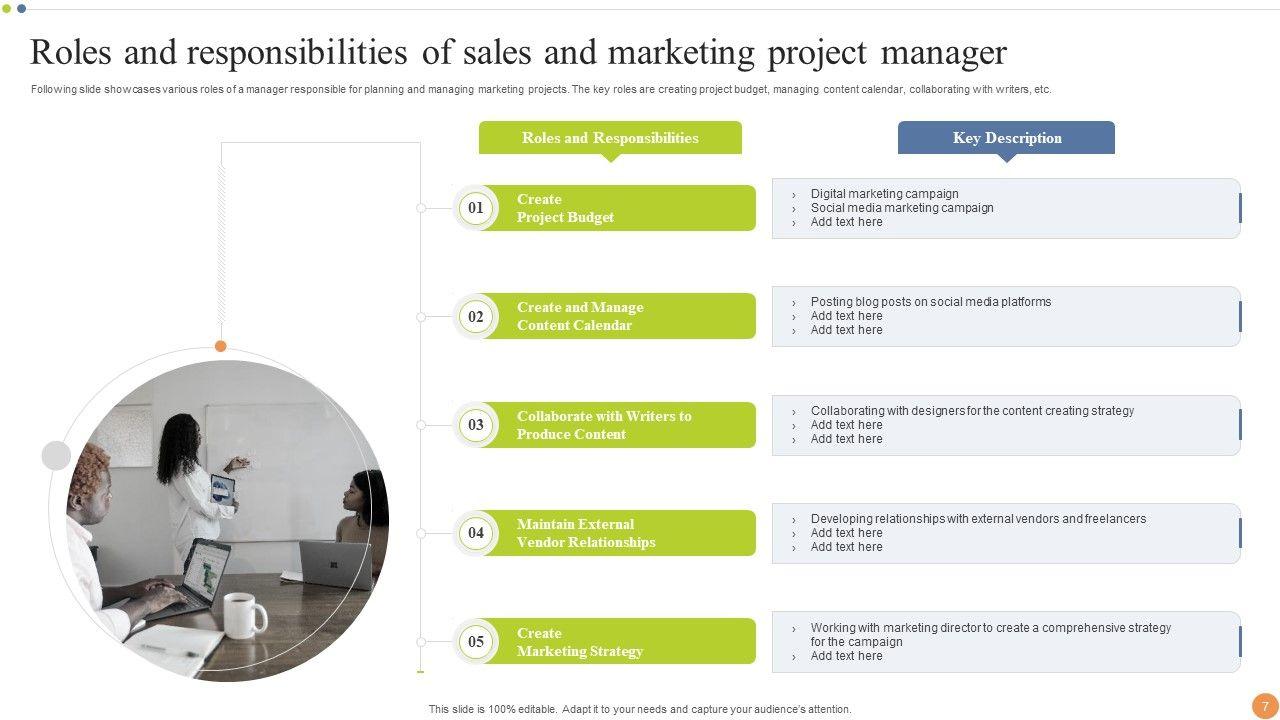Image resolution: width=1280 pixels, height=720 pixels.
Task: Click the orange dot on the circle outline
Action: [x=221, y=346]
